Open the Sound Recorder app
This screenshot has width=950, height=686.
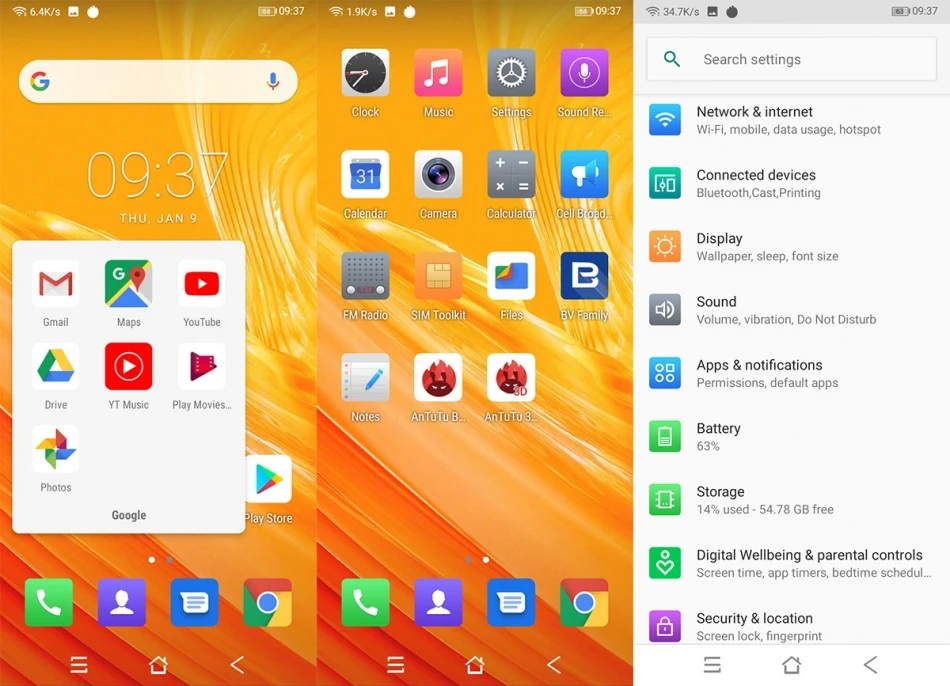584,73
